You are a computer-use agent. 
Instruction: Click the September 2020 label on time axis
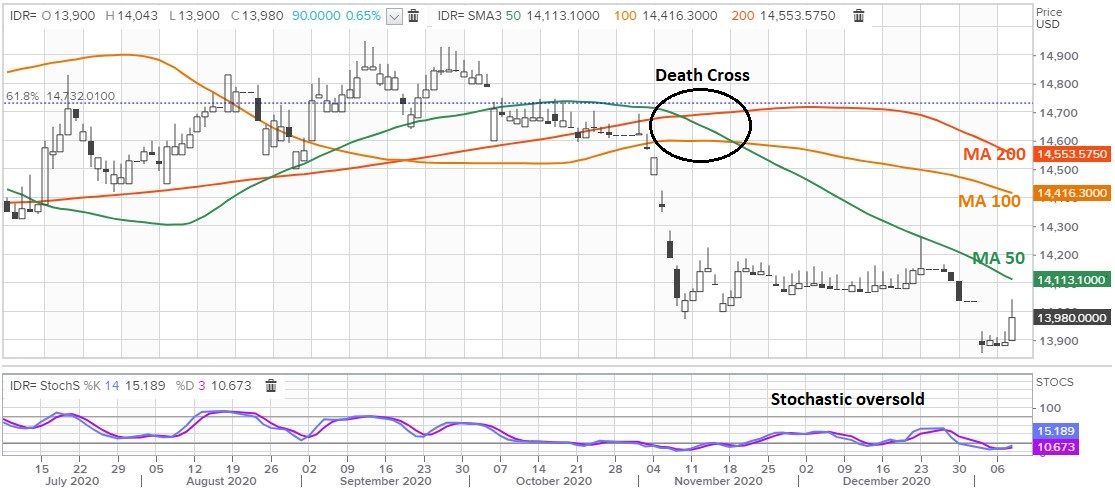pos(383,481)
